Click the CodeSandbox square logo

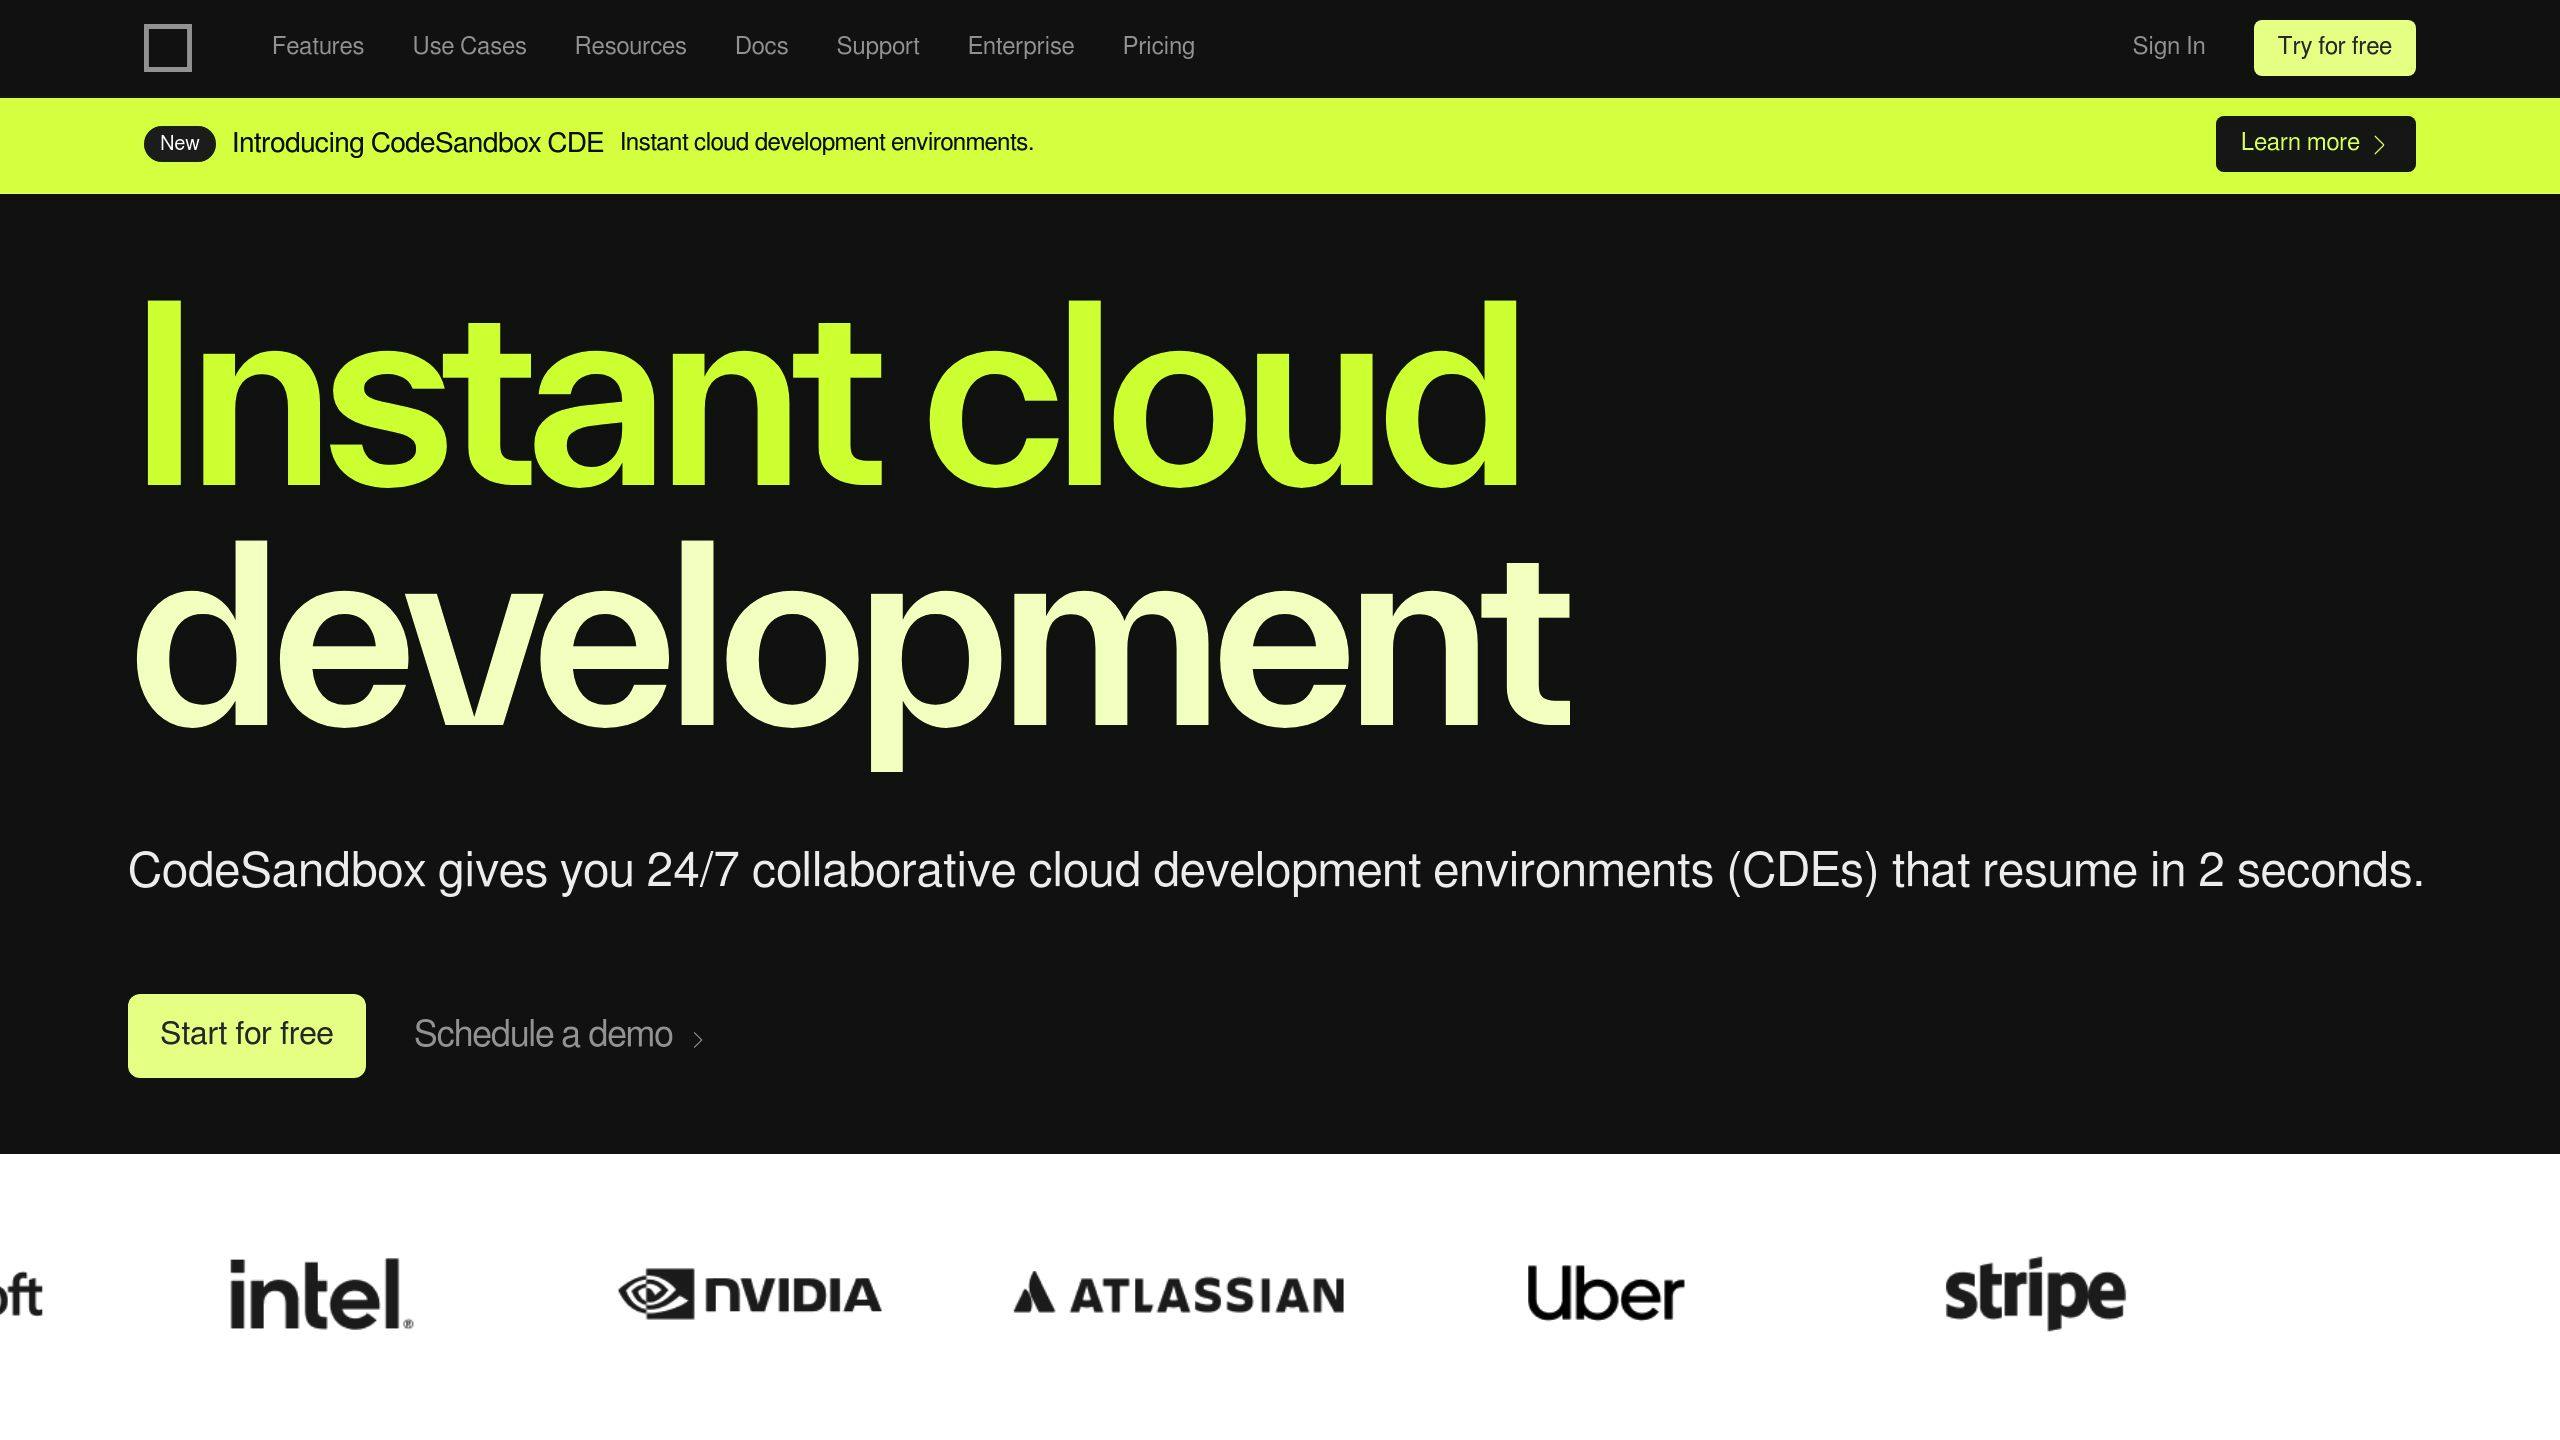(167, 47)
